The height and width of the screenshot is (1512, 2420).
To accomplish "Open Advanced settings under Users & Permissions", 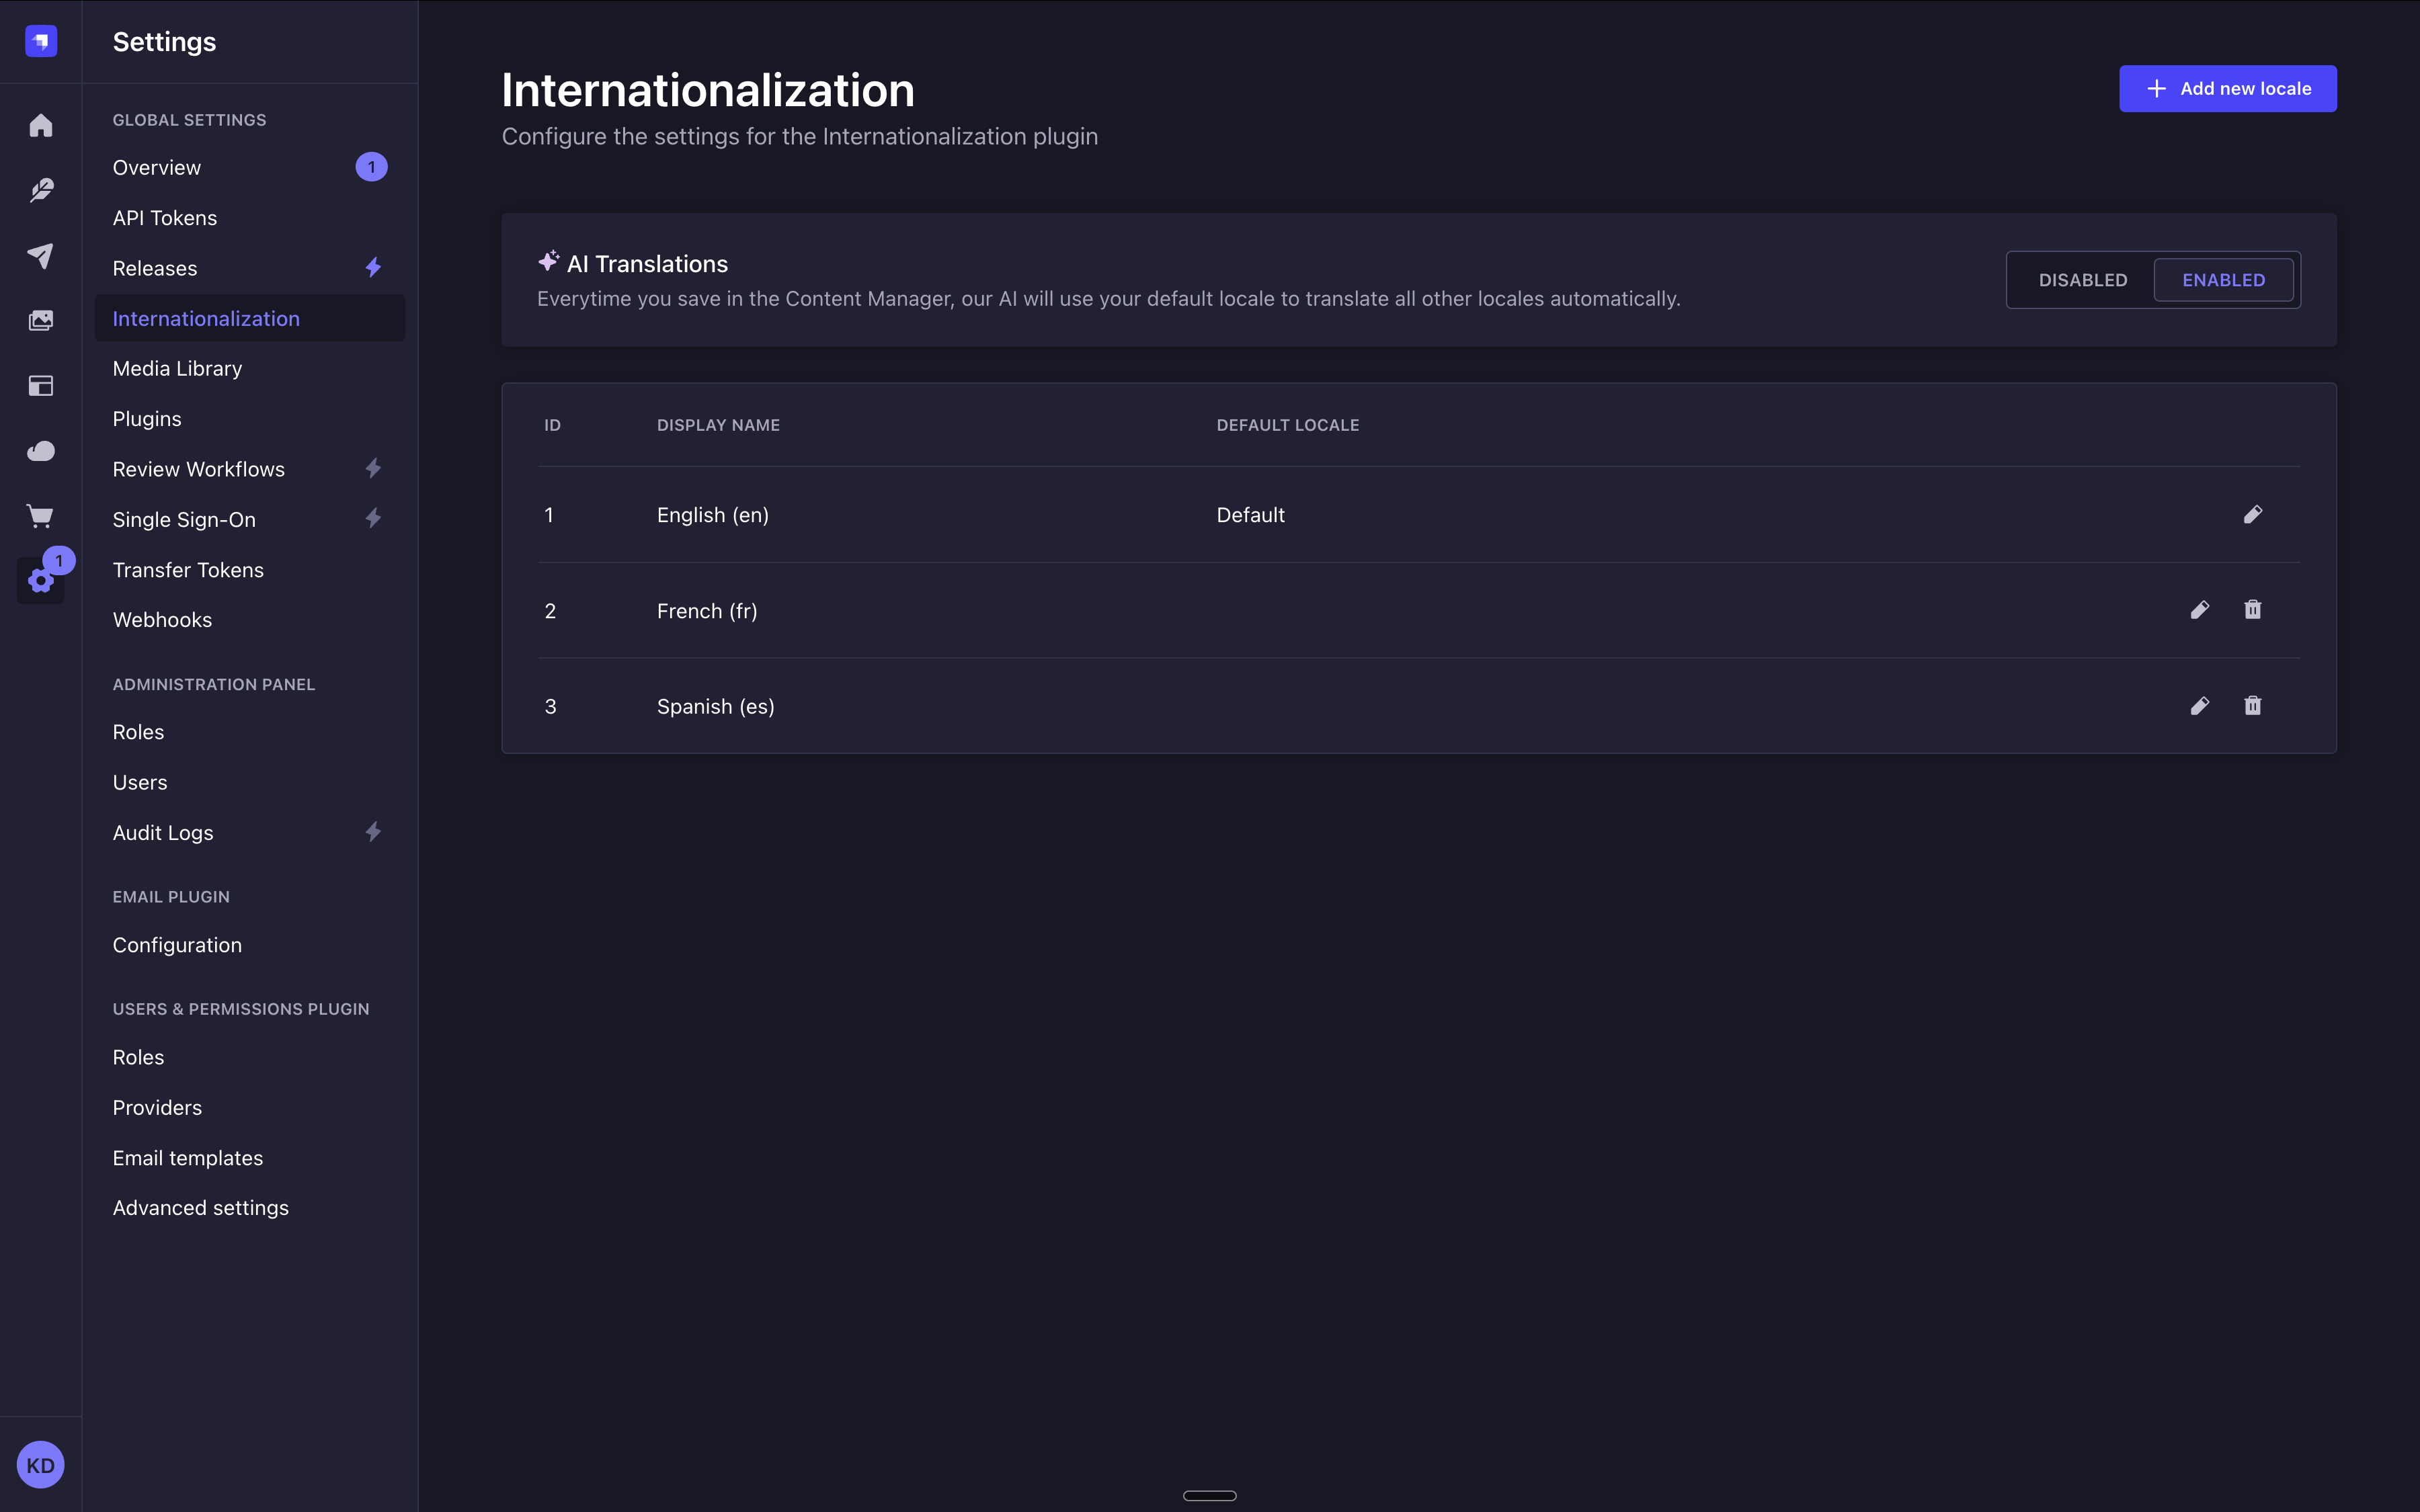I will [x=200, y=1207].
